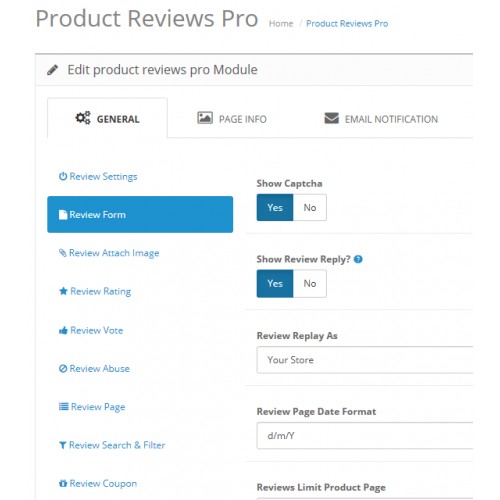This screenshot has height=500, width=500.
Task: Switch to the Email Notification tab
Action: click(x=381, y=119)
